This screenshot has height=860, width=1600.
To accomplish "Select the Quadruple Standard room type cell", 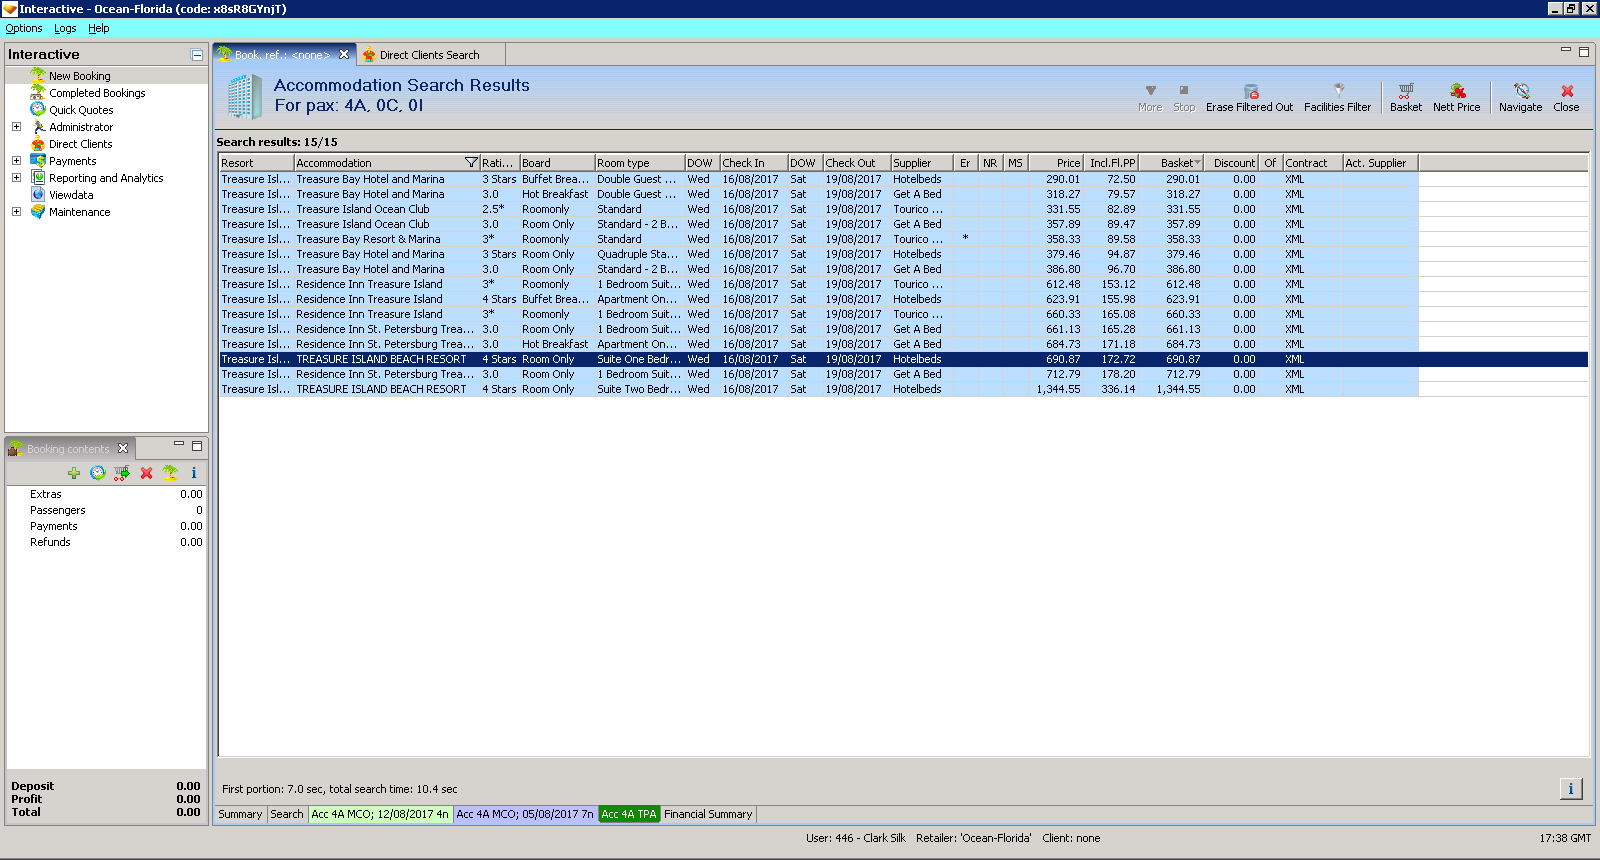I will [640, 254].
